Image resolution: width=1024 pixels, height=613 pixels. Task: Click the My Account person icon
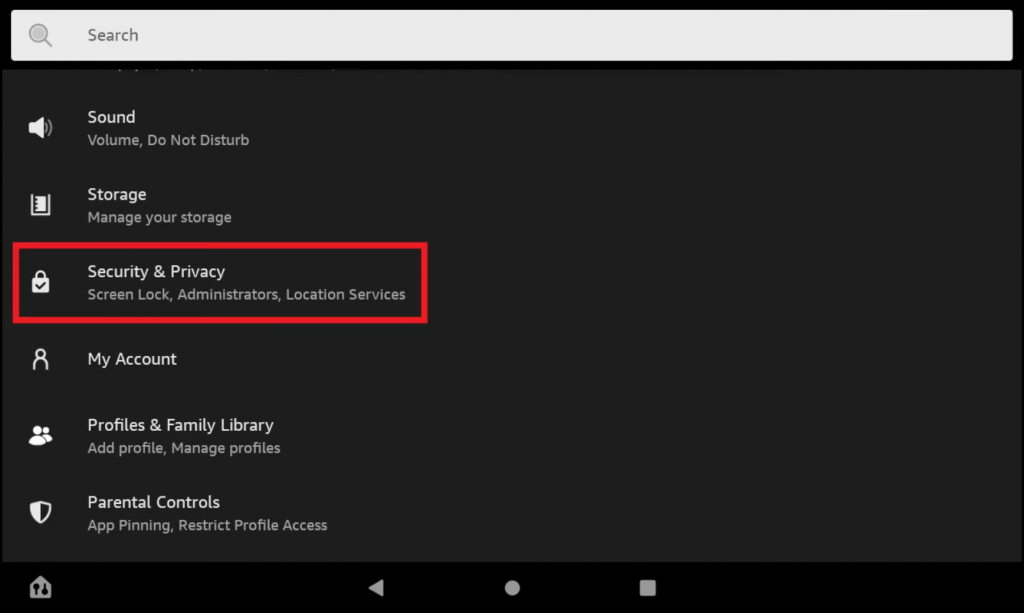pyautogui.click(x=40, y=359)
